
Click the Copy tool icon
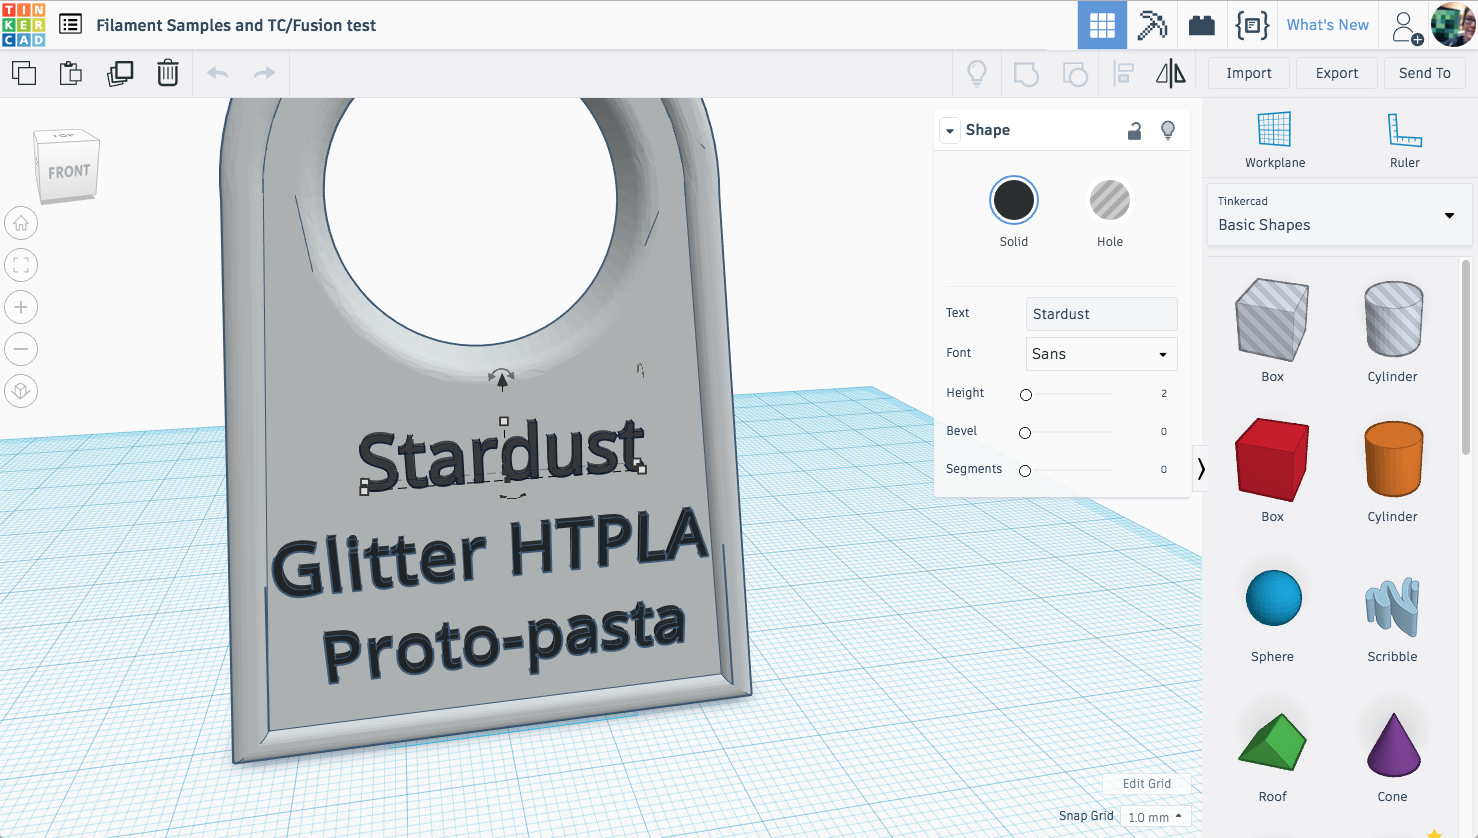(x=24, y=73)
